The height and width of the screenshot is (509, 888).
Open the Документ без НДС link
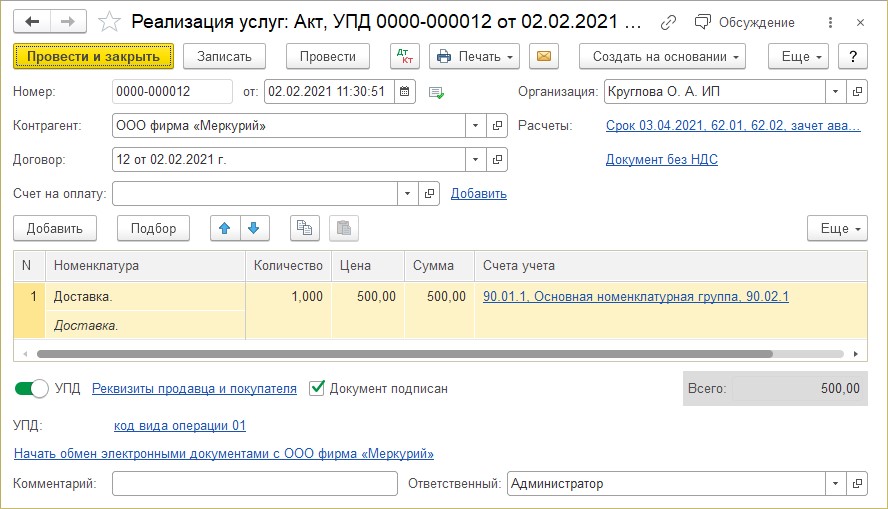coord(661,159)
